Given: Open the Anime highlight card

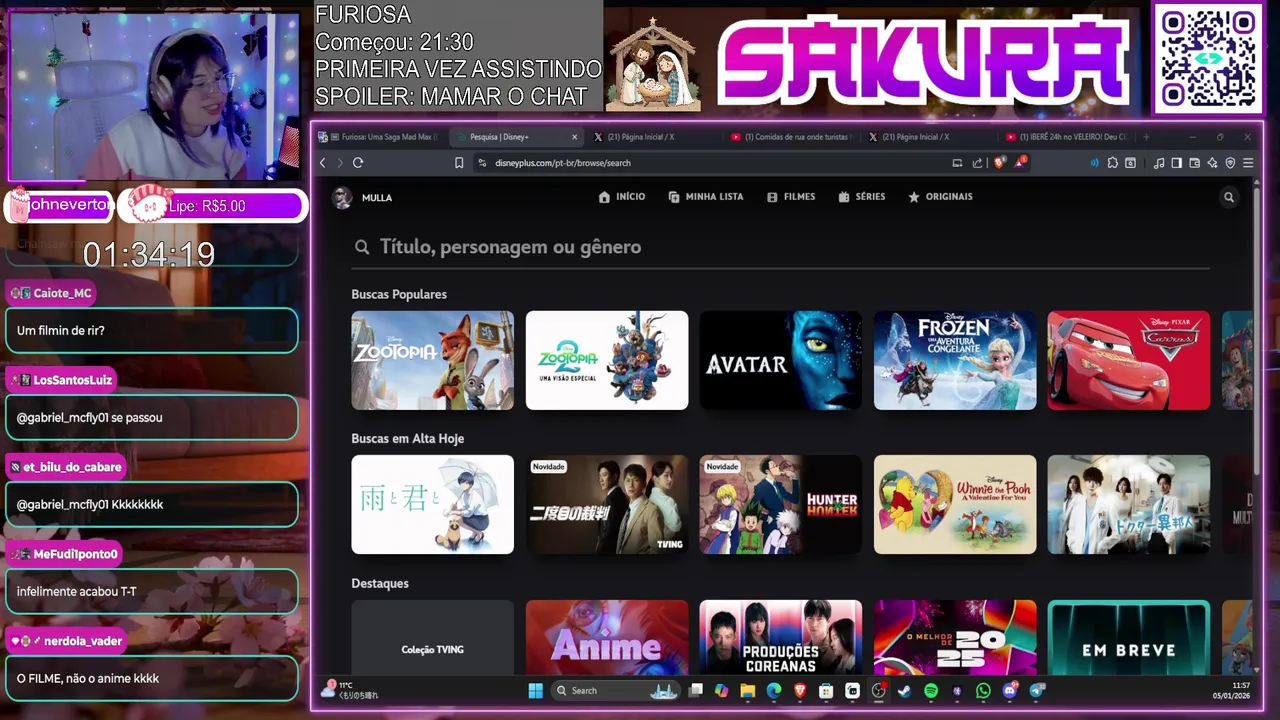Looking at the screenshot, I should click(607, 638).
